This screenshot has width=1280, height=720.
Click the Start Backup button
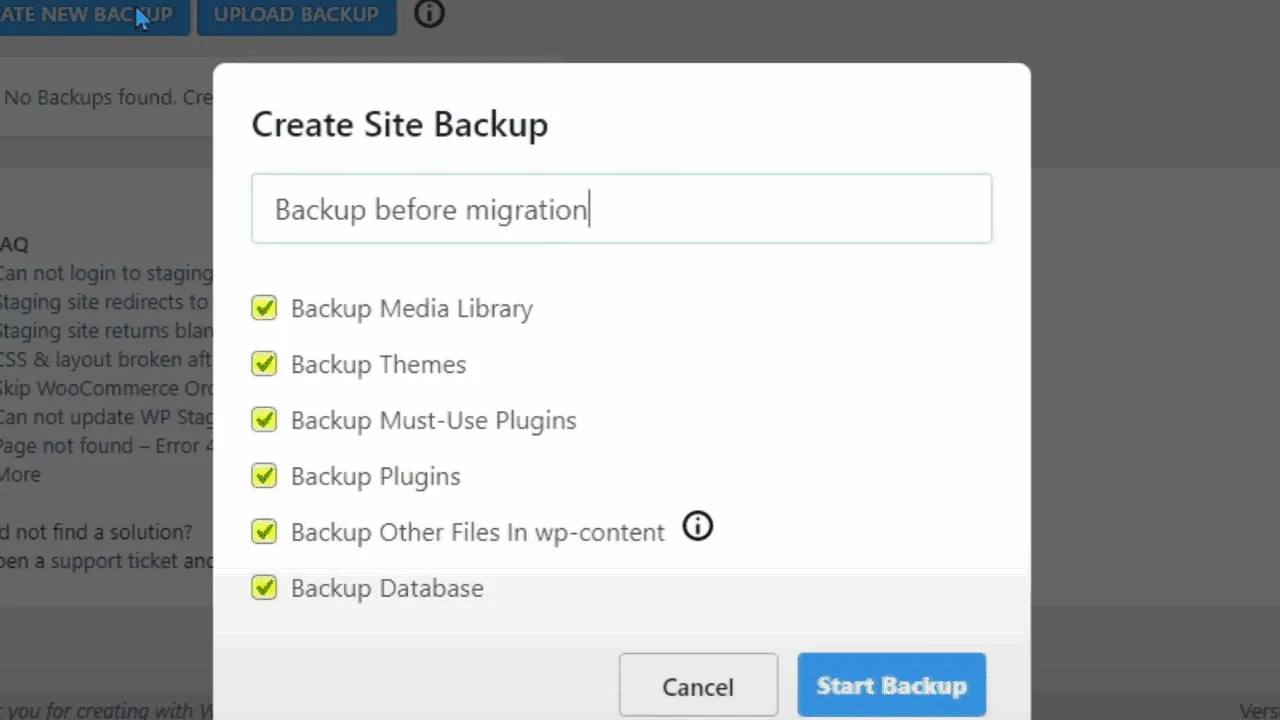(x=892, y=685)
